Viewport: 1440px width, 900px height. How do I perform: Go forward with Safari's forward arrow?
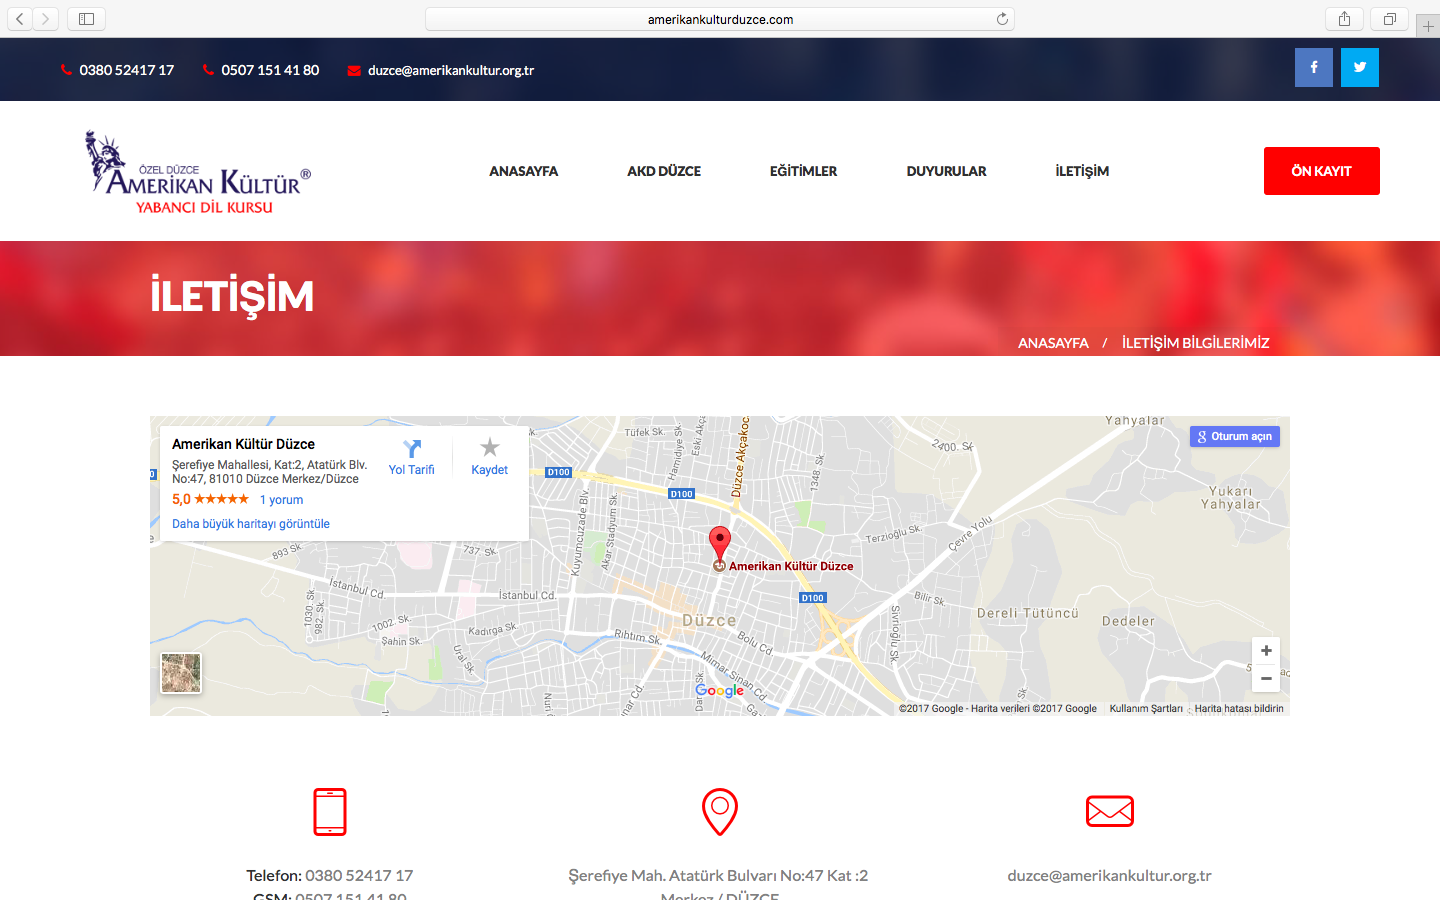pyautogui.click(x=45, y=19)
